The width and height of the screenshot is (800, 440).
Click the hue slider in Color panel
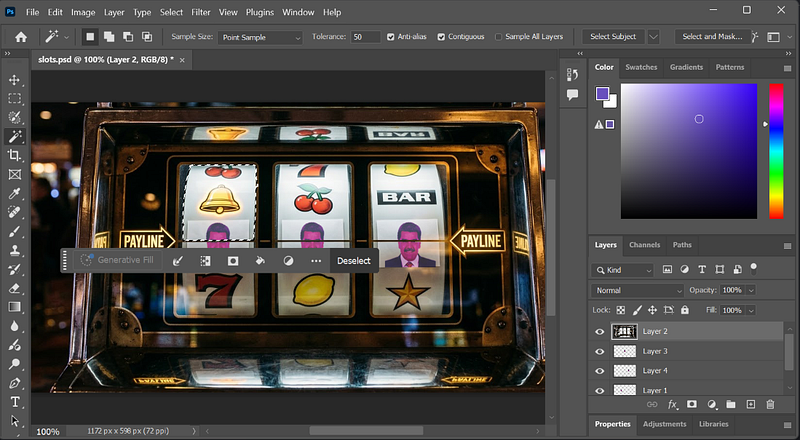point(776,151)
